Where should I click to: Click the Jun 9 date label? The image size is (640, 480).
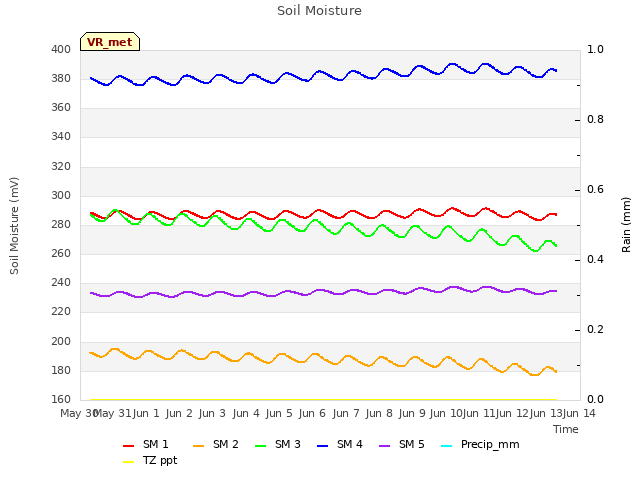(412, 413)
